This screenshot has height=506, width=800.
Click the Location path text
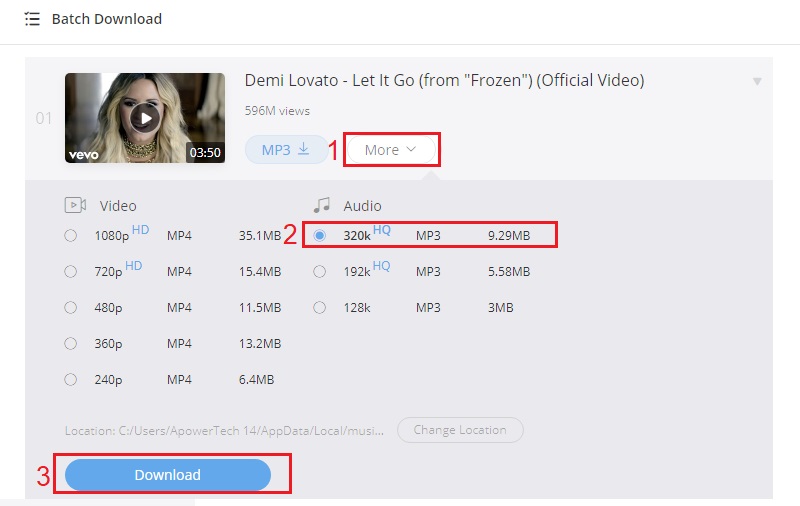224,431
